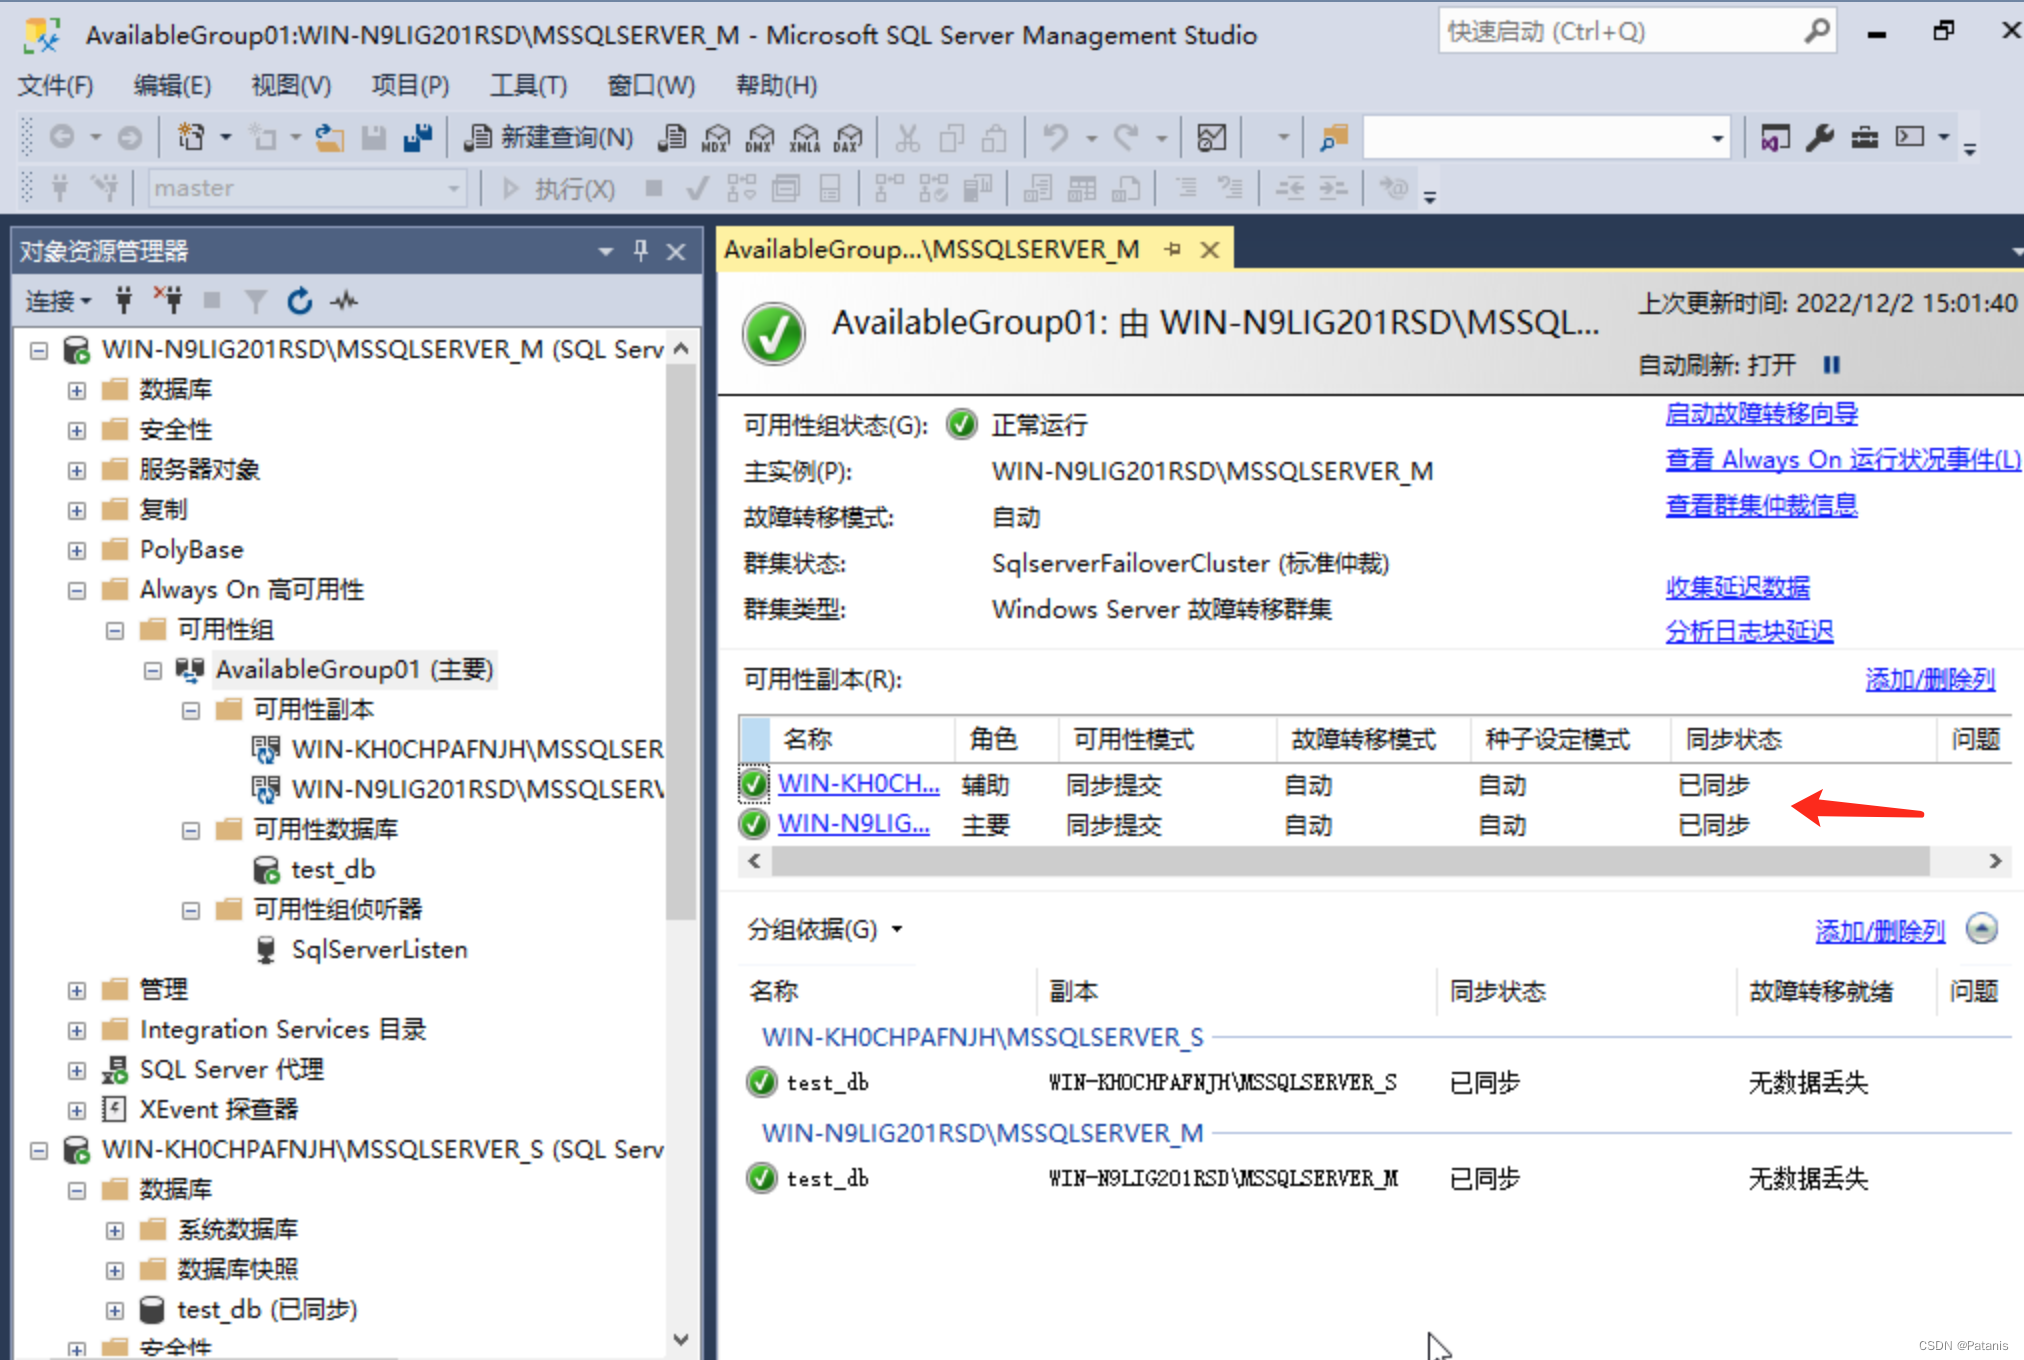
Task: Collapse the database group section round button
Action: (x=1982, y=929)
